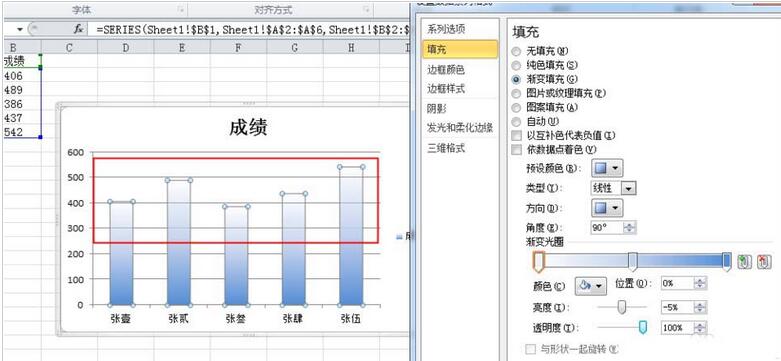The image size is (781, 361).
Task: Adjust the 亮度 brightness spinner arrows
Action: point(701,307)
